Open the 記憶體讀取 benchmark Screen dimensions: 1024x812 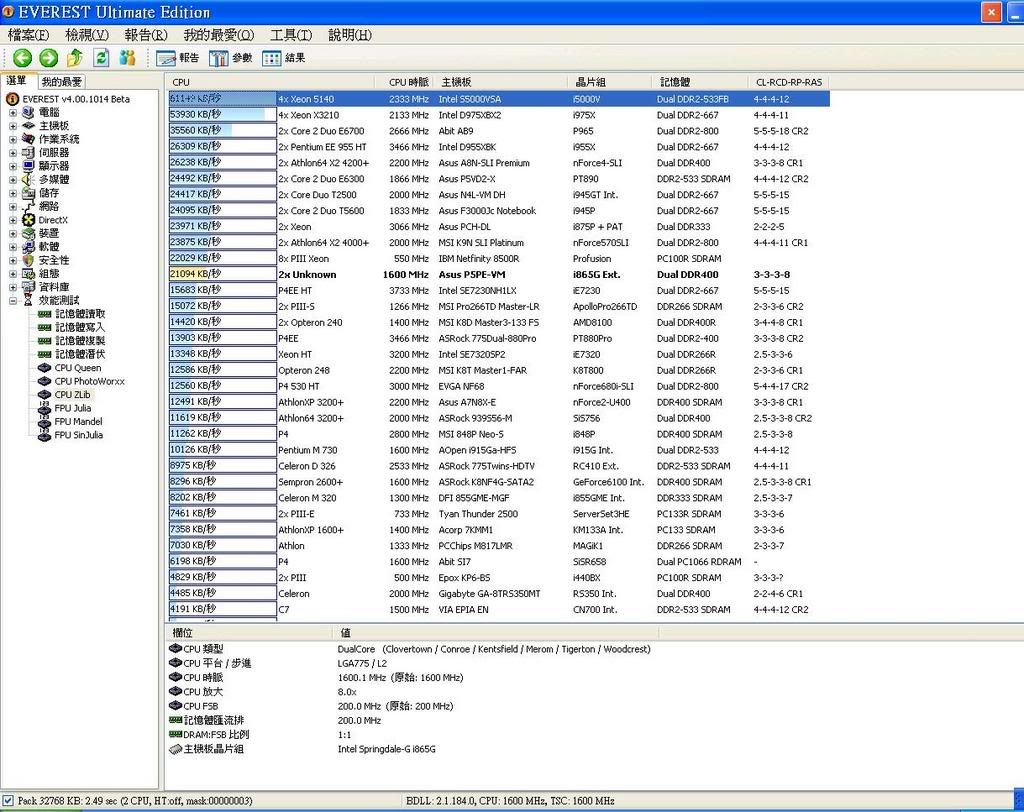(80, 314)
